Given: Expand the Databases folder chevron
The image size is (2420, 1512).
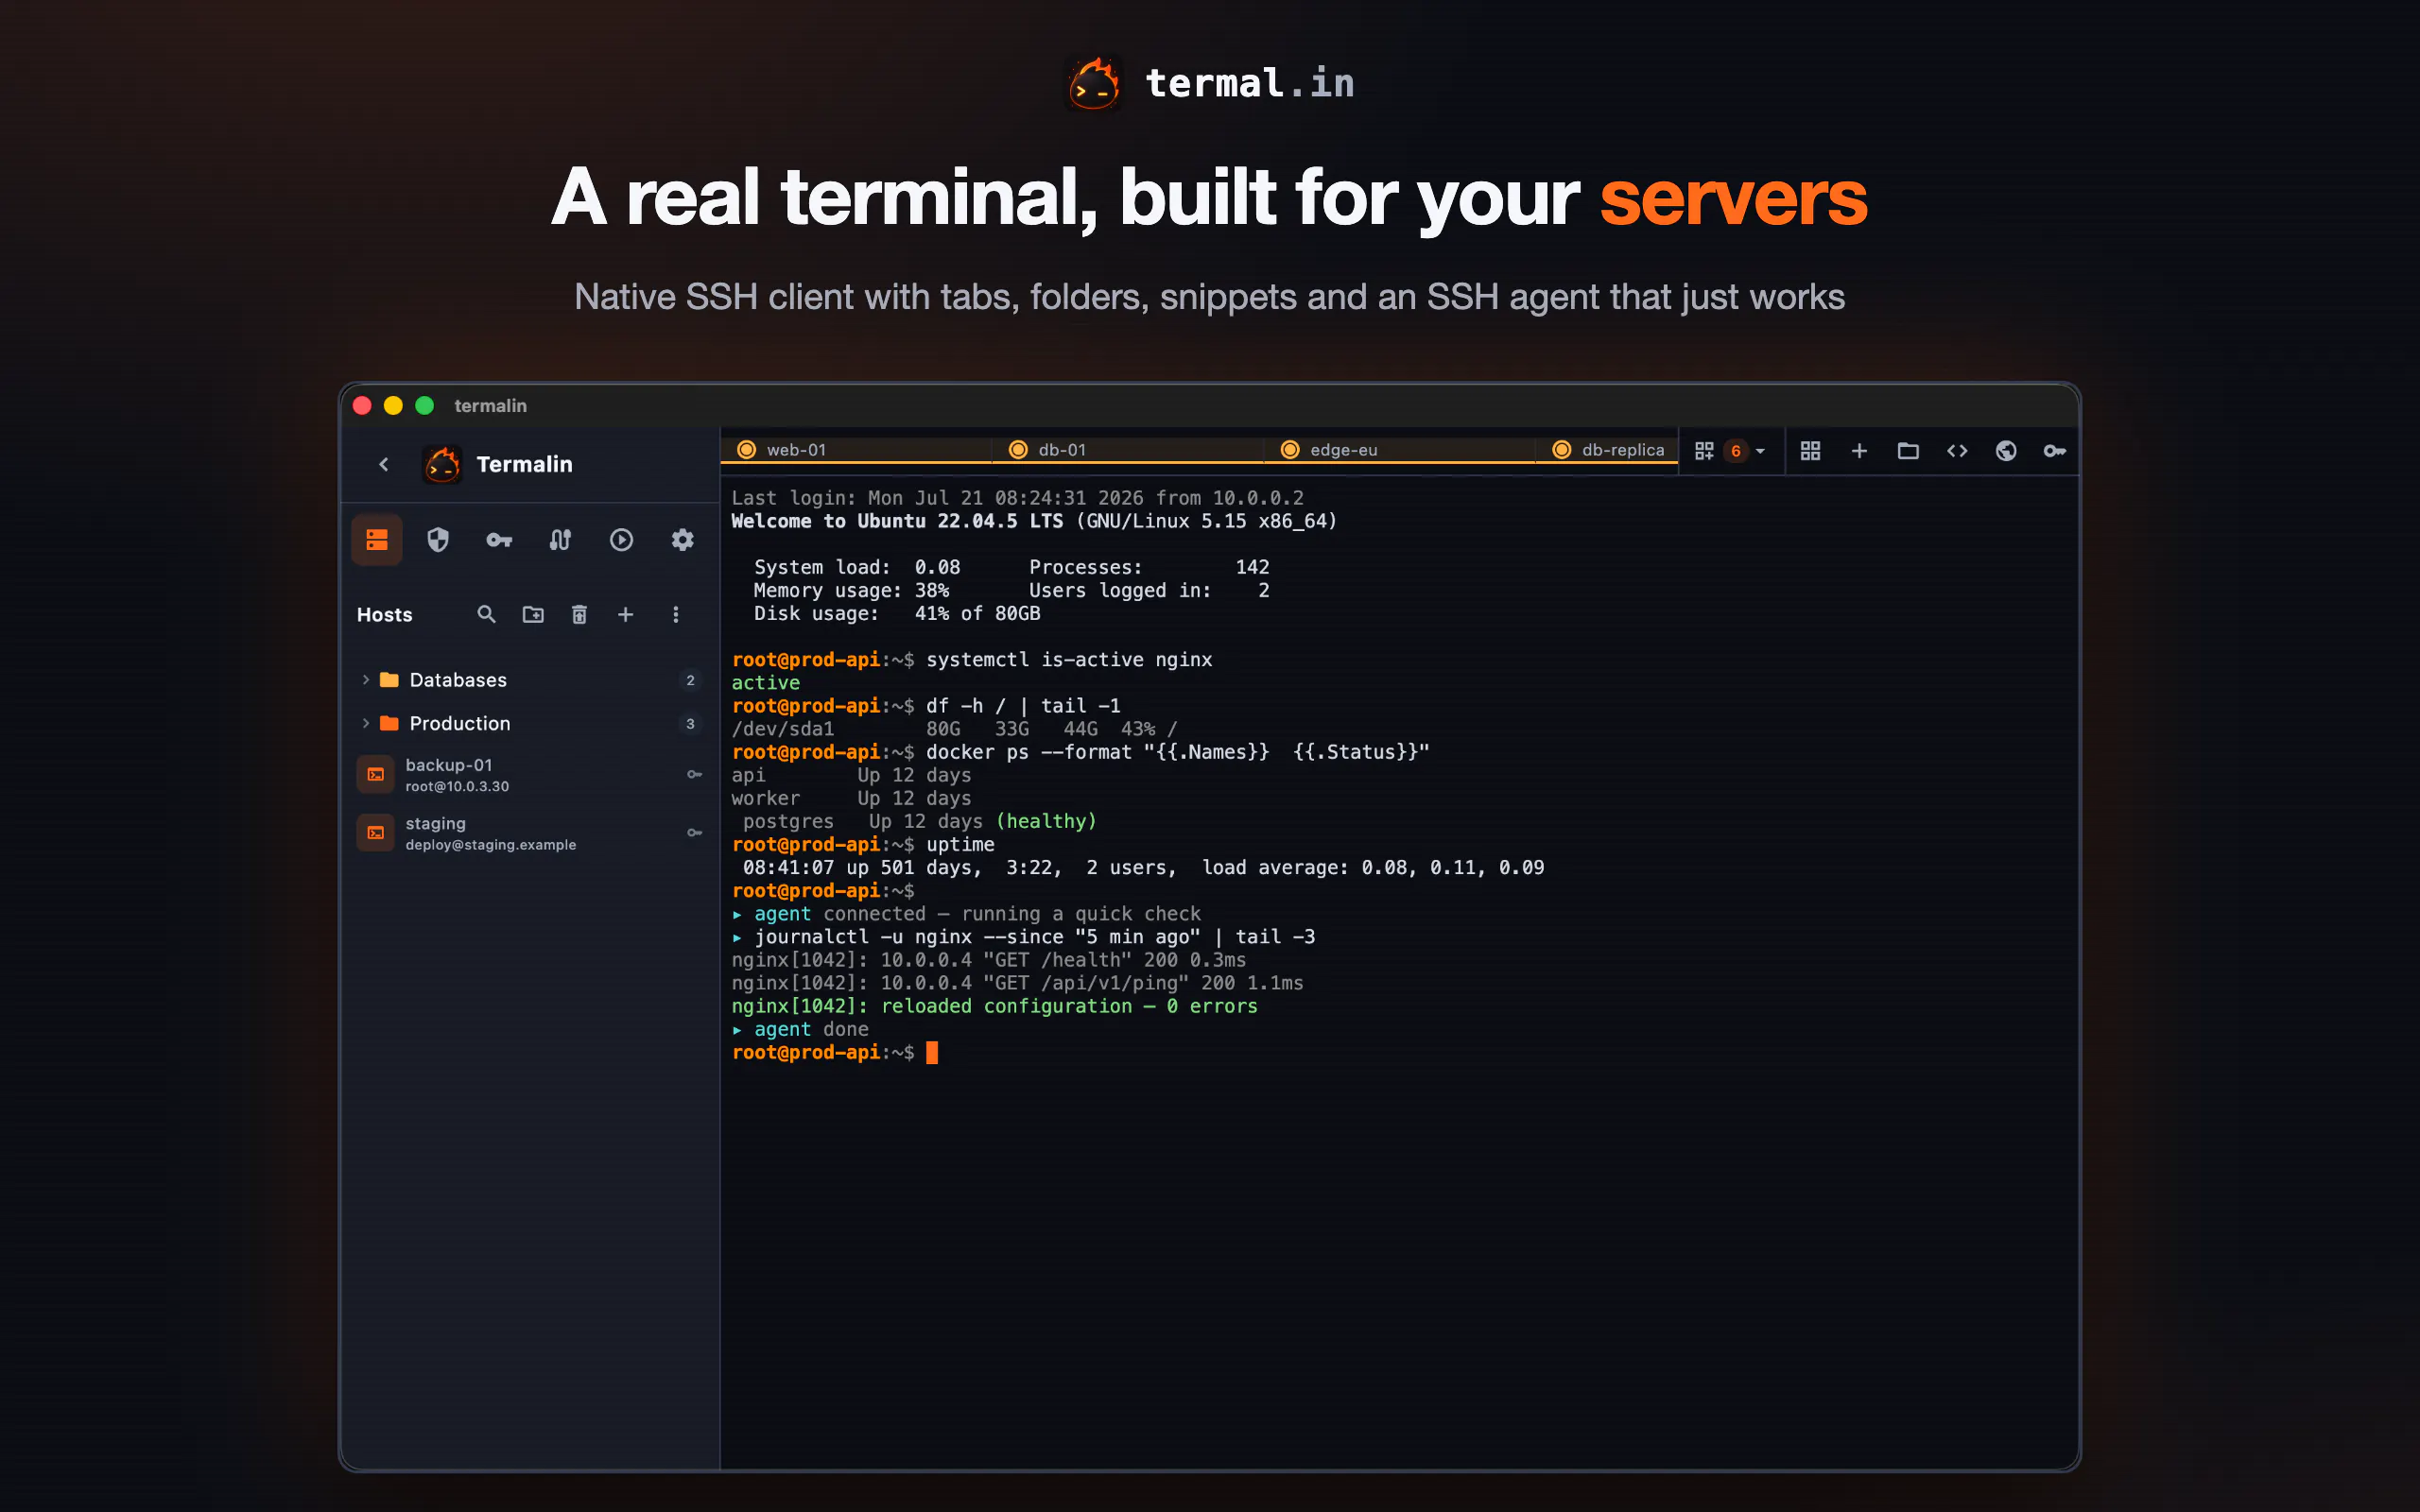Looking at the screenshot, I should (365, 680).
